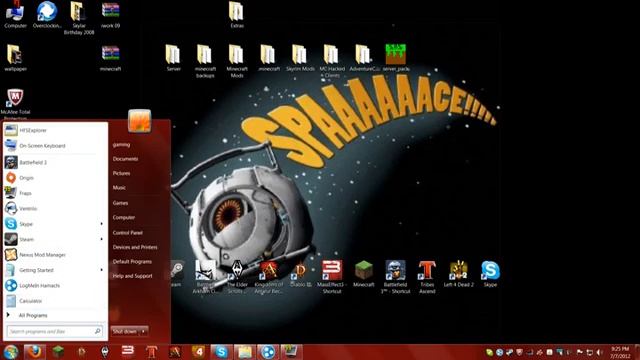Open the server_pack desktop icon

(396, 58)
